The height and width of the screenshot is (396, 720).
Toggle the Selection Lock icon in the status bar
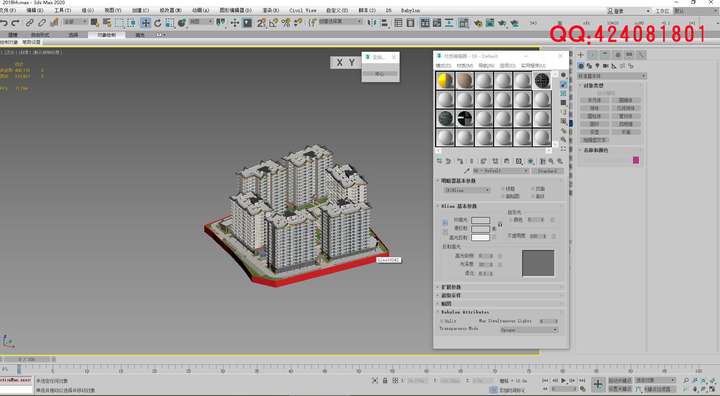point(385,380)
